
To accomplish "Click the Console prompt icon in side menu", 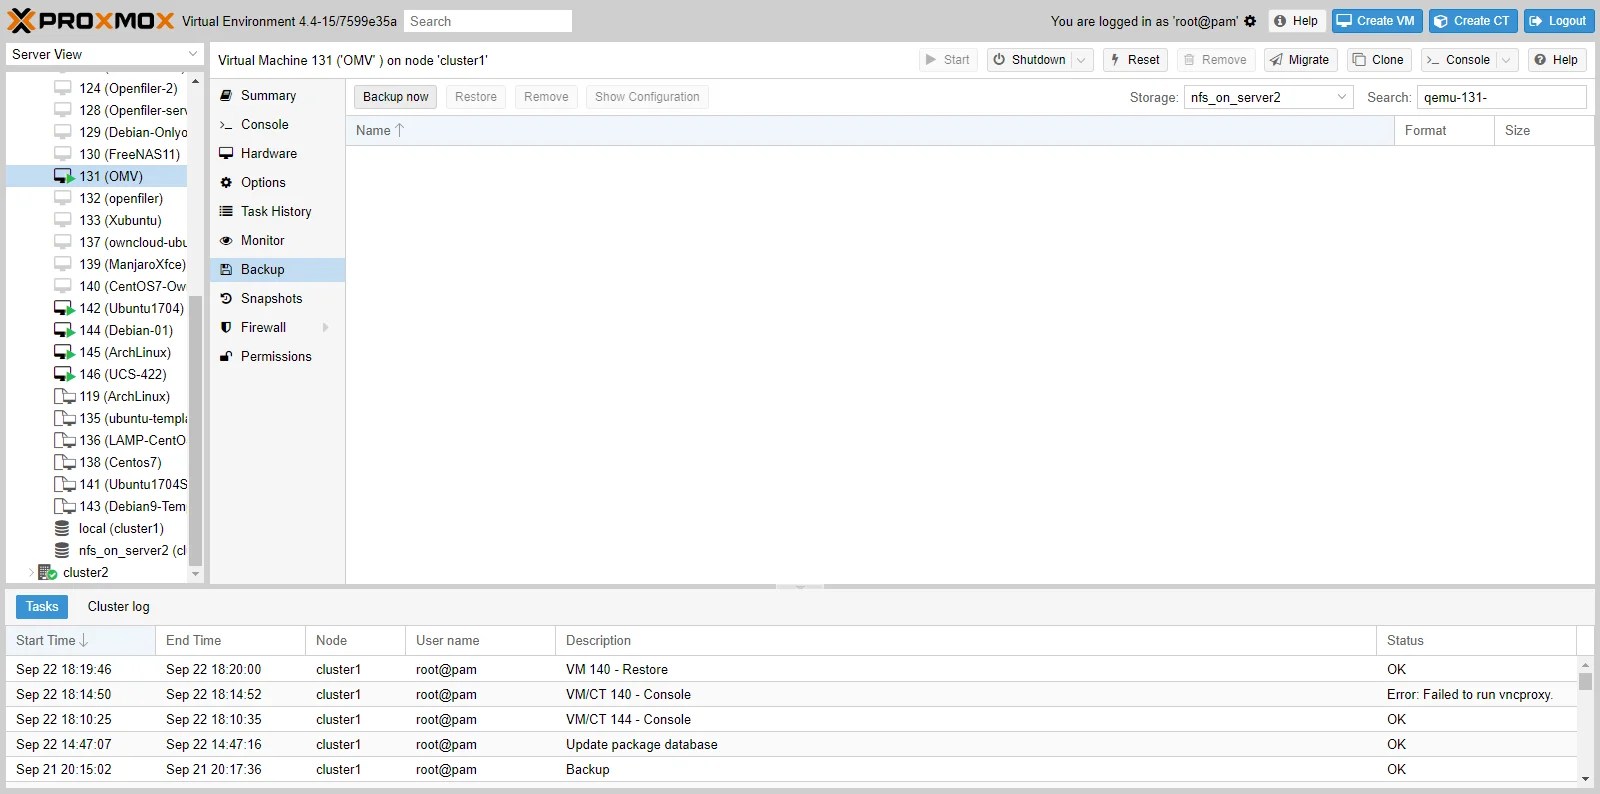I will click(226, 124).
